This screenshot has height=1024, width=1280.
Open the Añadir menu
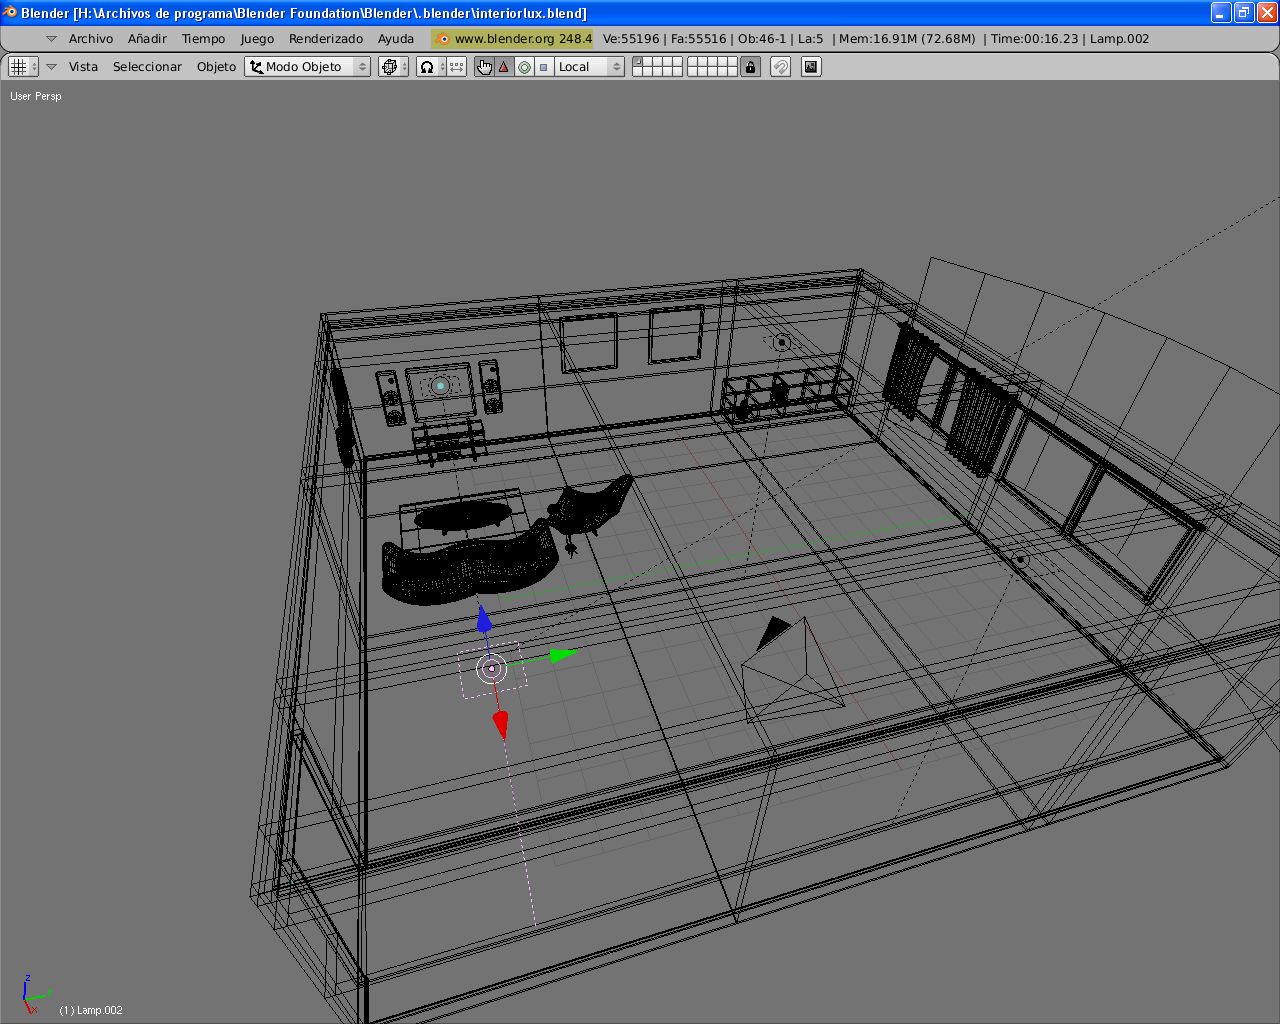147,39
